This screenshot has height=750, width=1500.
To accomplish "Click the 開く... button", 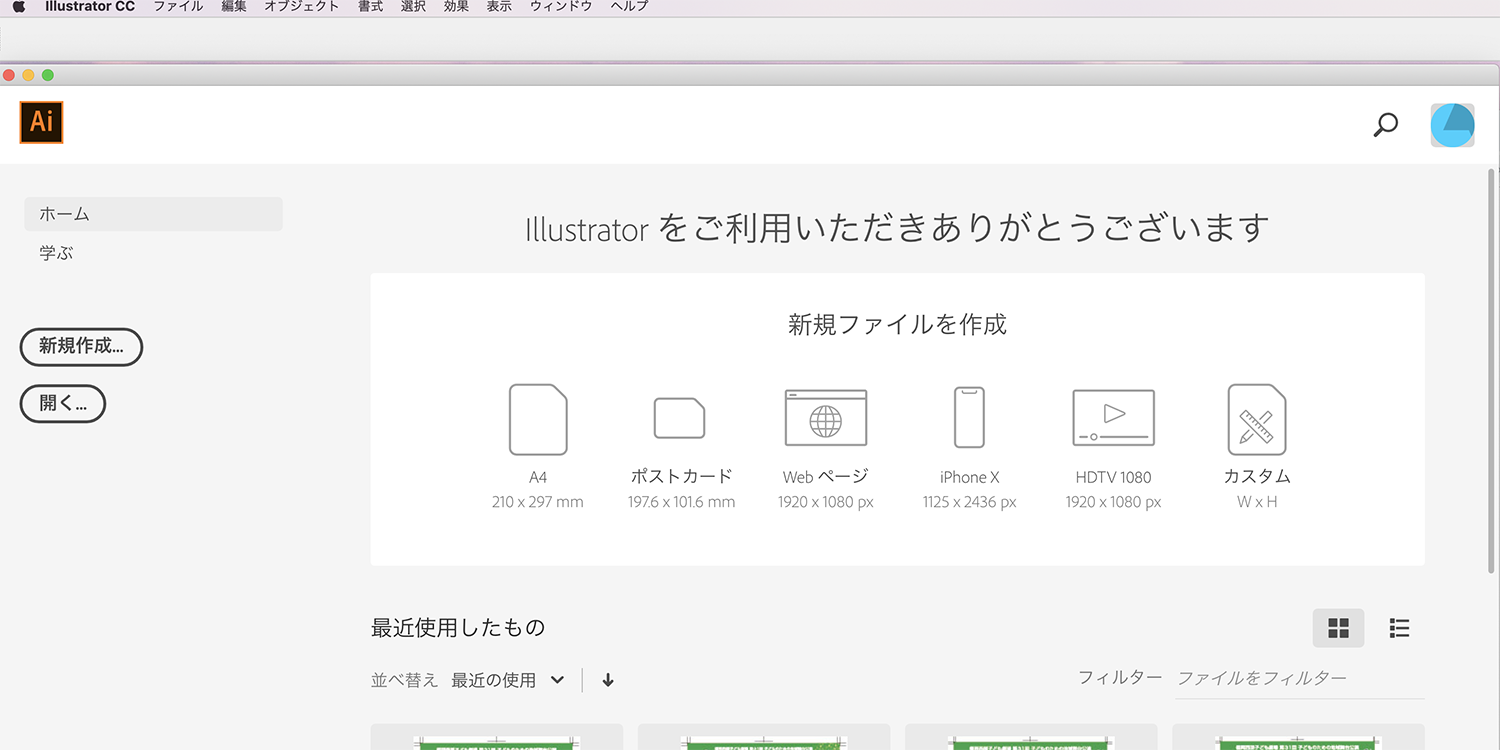I will (63, 404).
